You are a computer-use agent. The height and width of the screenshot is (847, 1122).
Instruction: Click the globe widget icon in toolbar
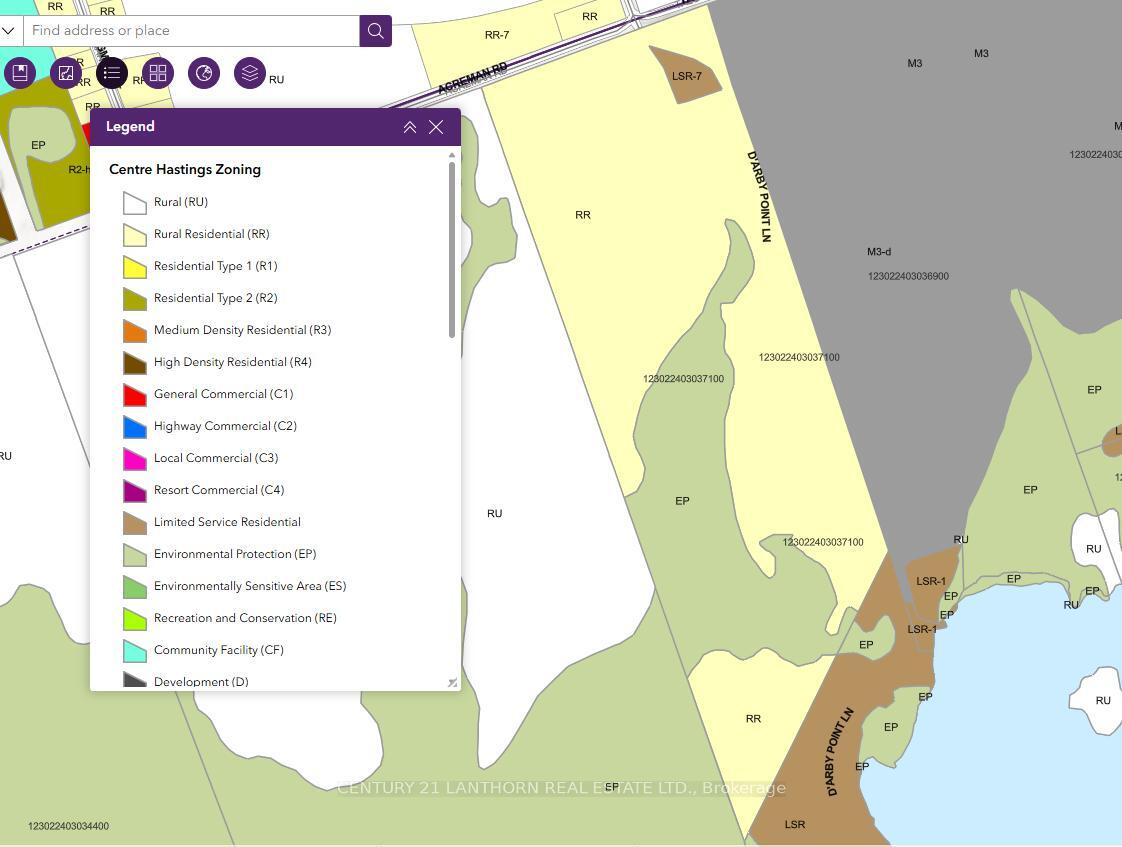tap(204, 73)
